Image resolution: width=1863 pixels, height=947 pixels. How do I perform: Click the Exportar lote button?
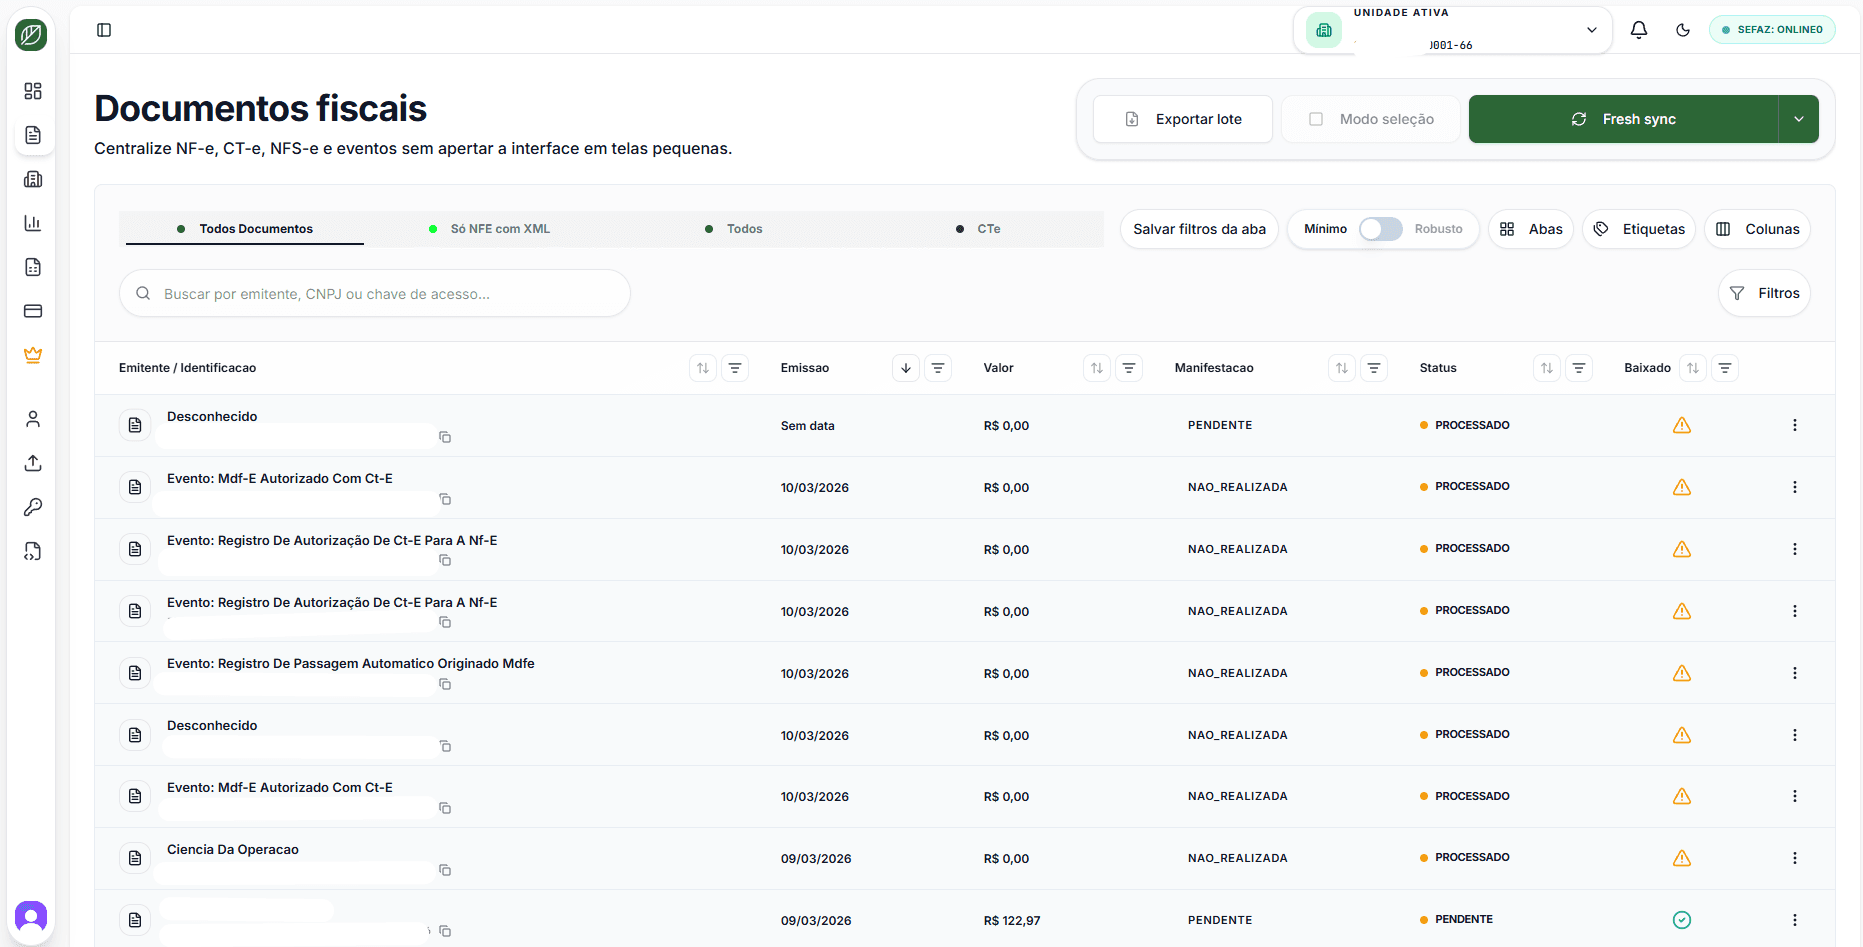coord(1183,119)
